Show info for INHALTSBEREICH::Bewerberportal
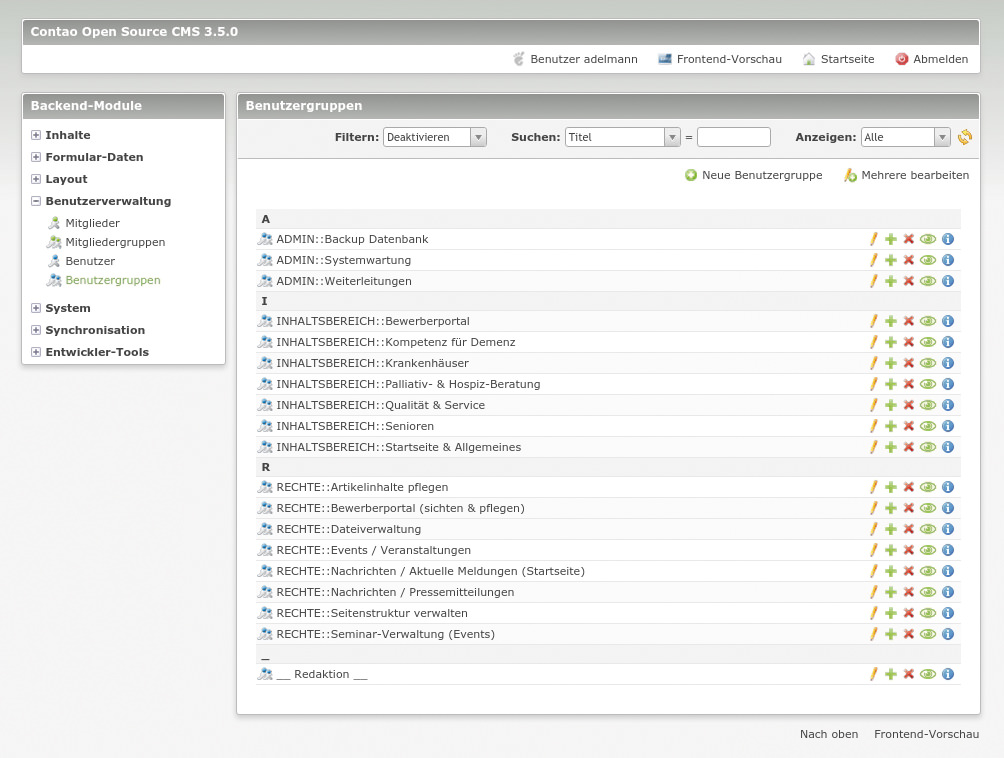This screenshot has width=1004, height=758. 948,321
